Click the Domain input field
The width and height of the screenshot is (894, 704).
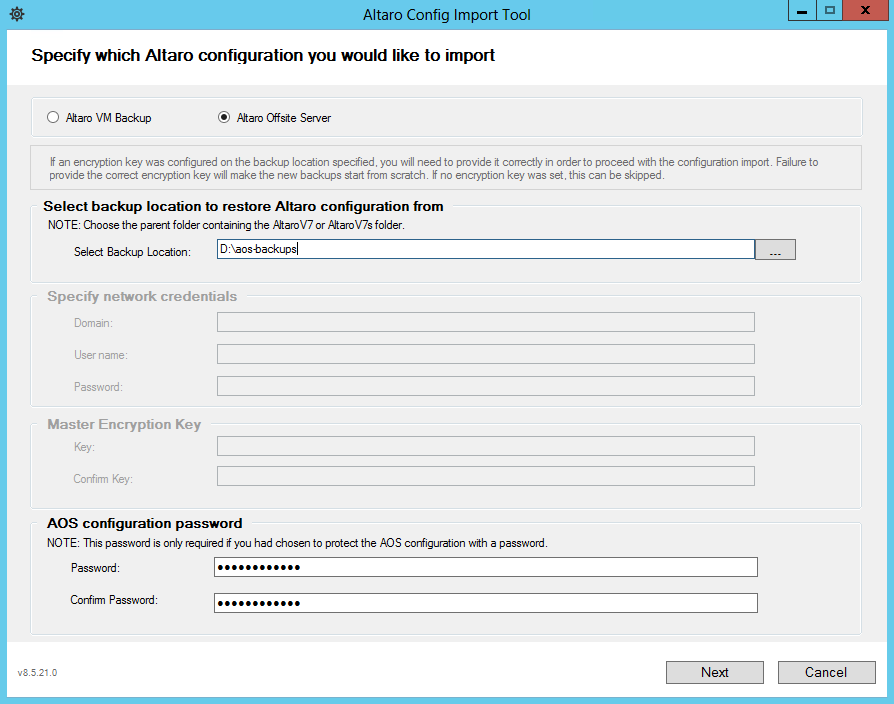click(485, 322)
